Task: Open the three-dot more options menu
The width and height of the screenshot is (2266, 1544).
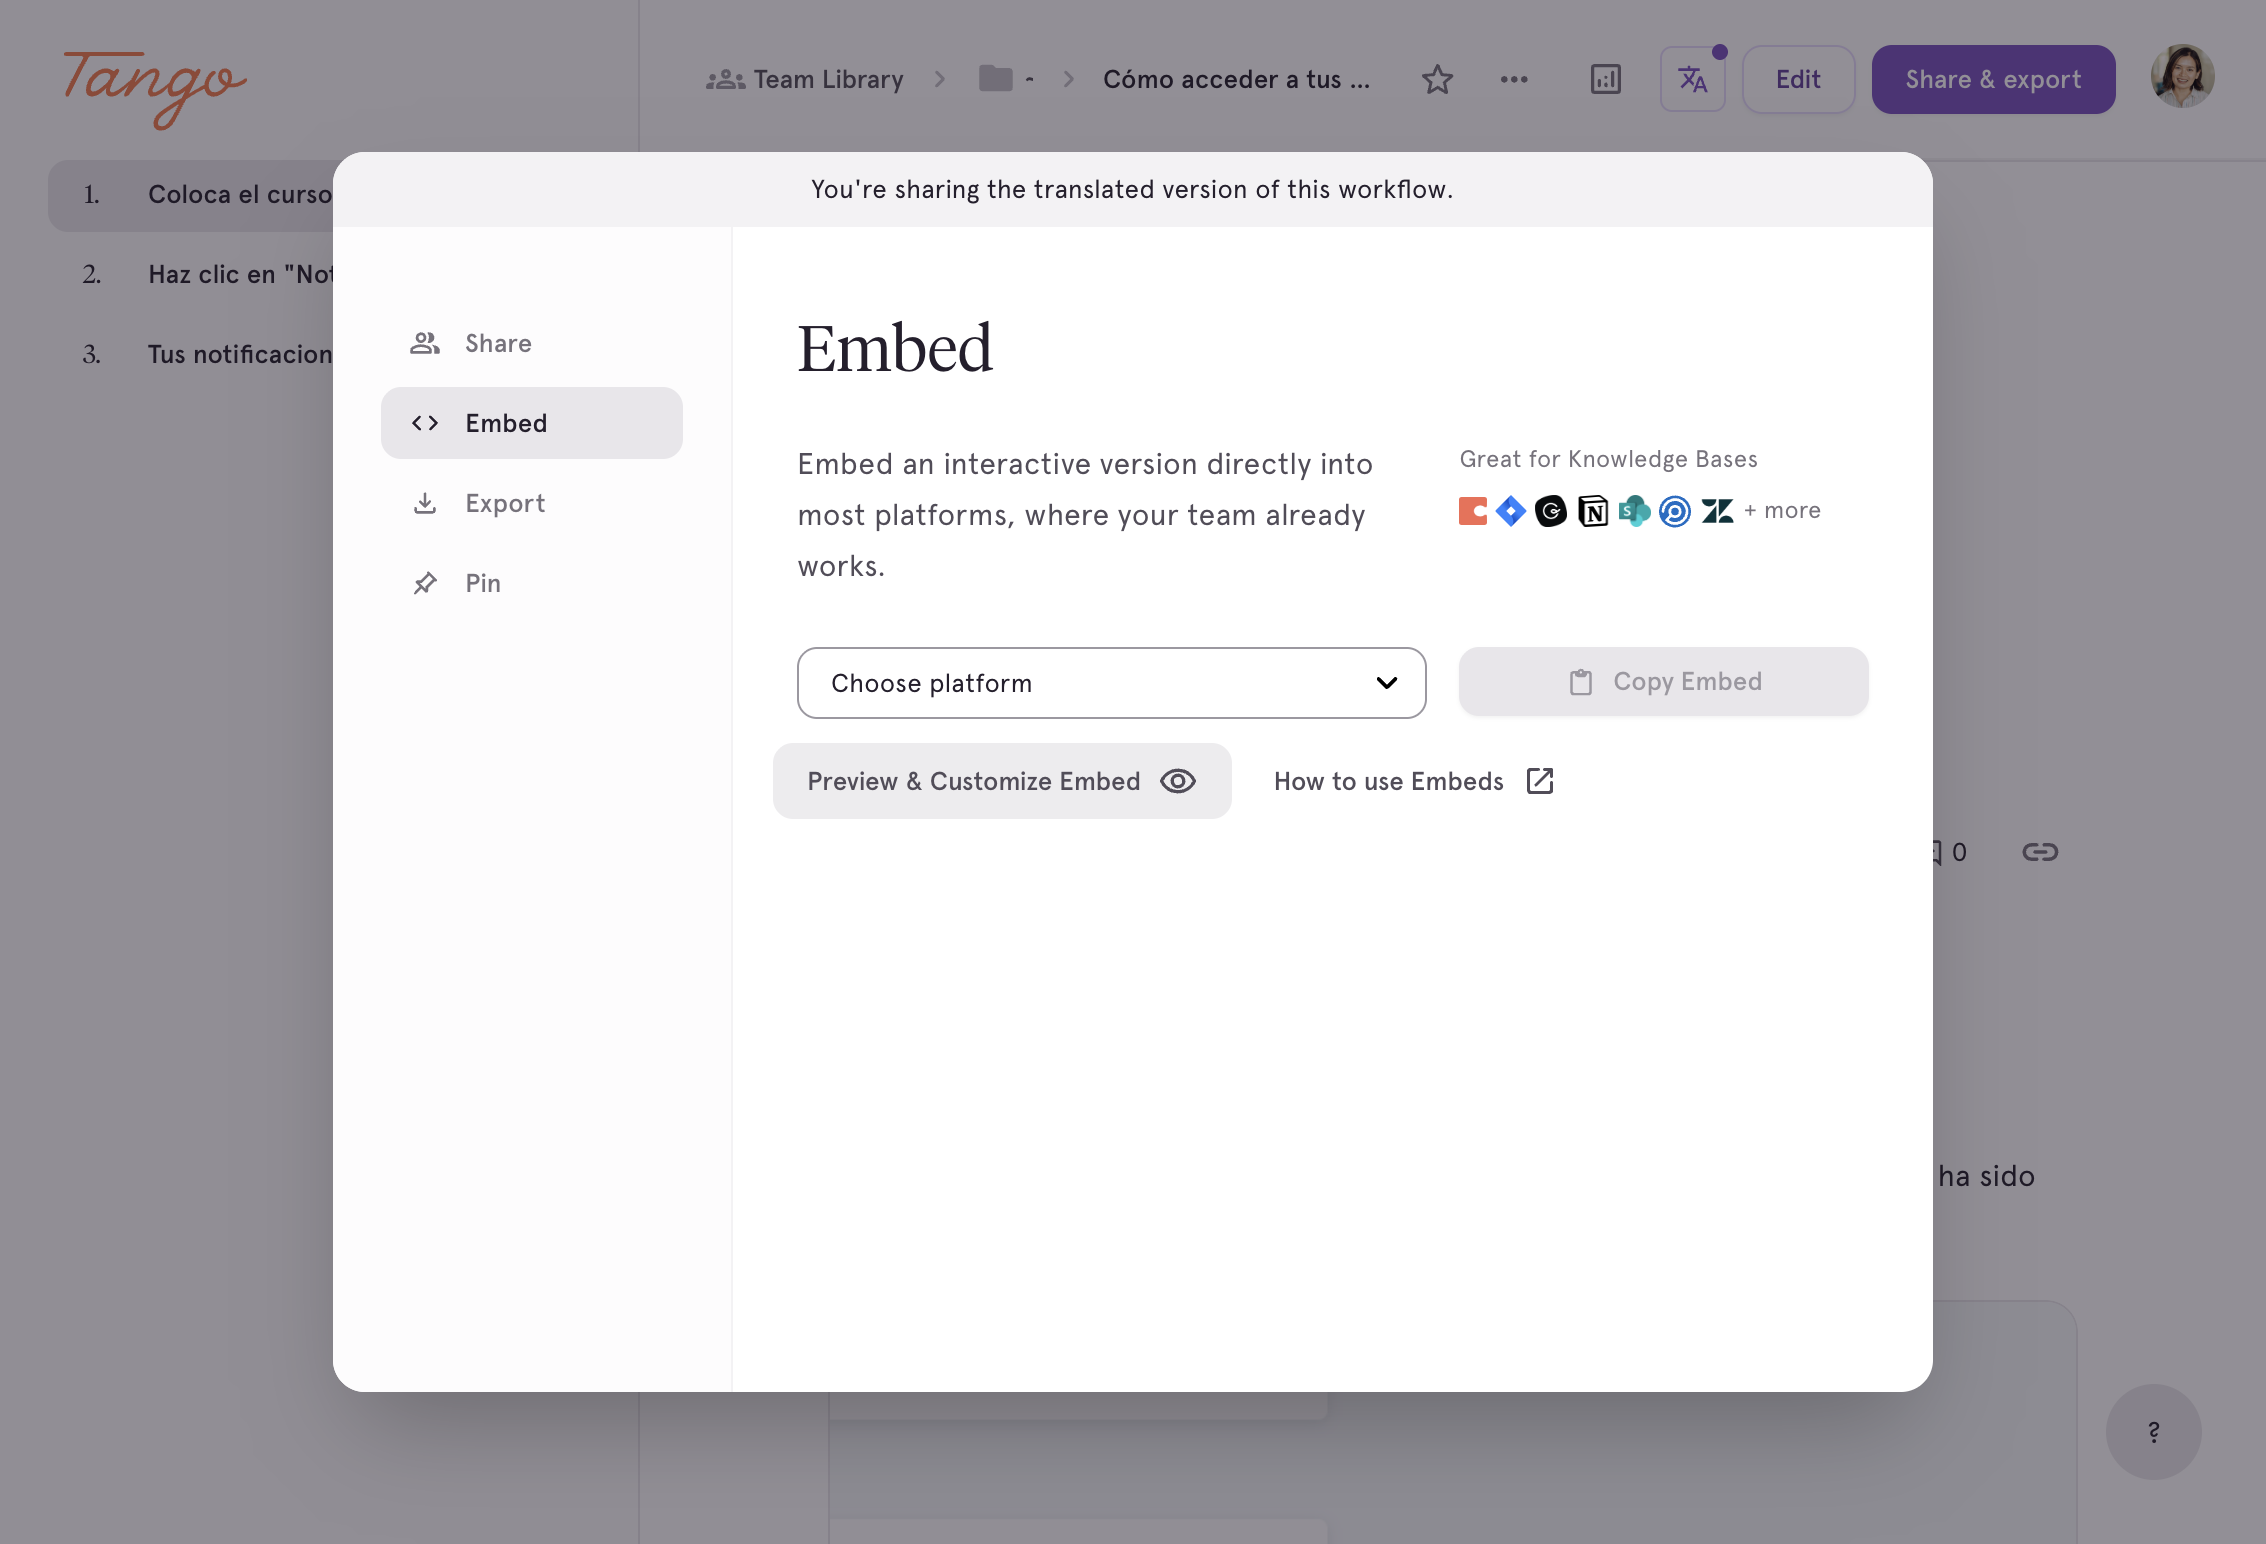Action: (1514, 79)
